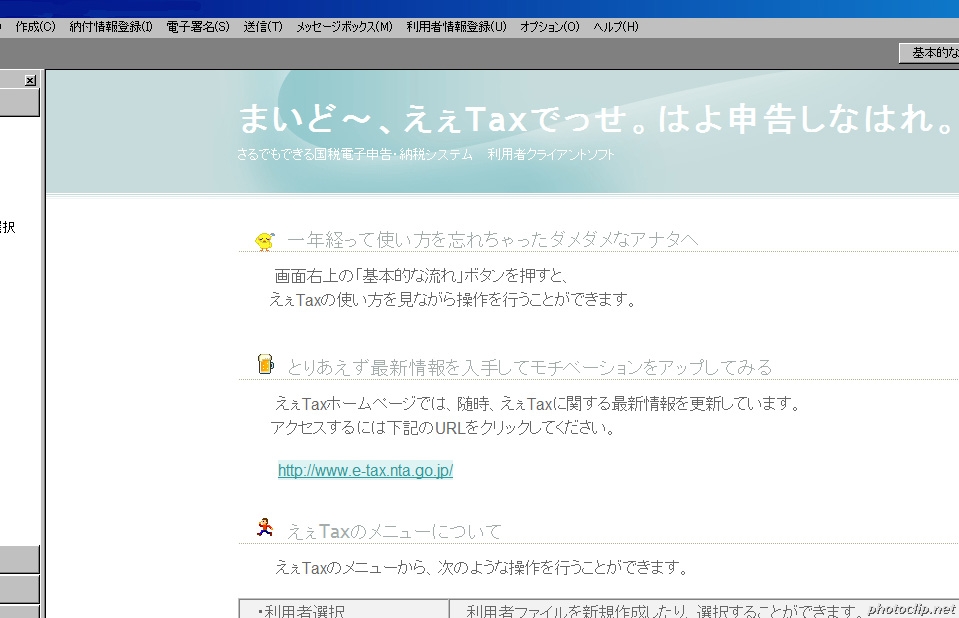Open the 利用者情報登録(U) menu

(456, 27)
